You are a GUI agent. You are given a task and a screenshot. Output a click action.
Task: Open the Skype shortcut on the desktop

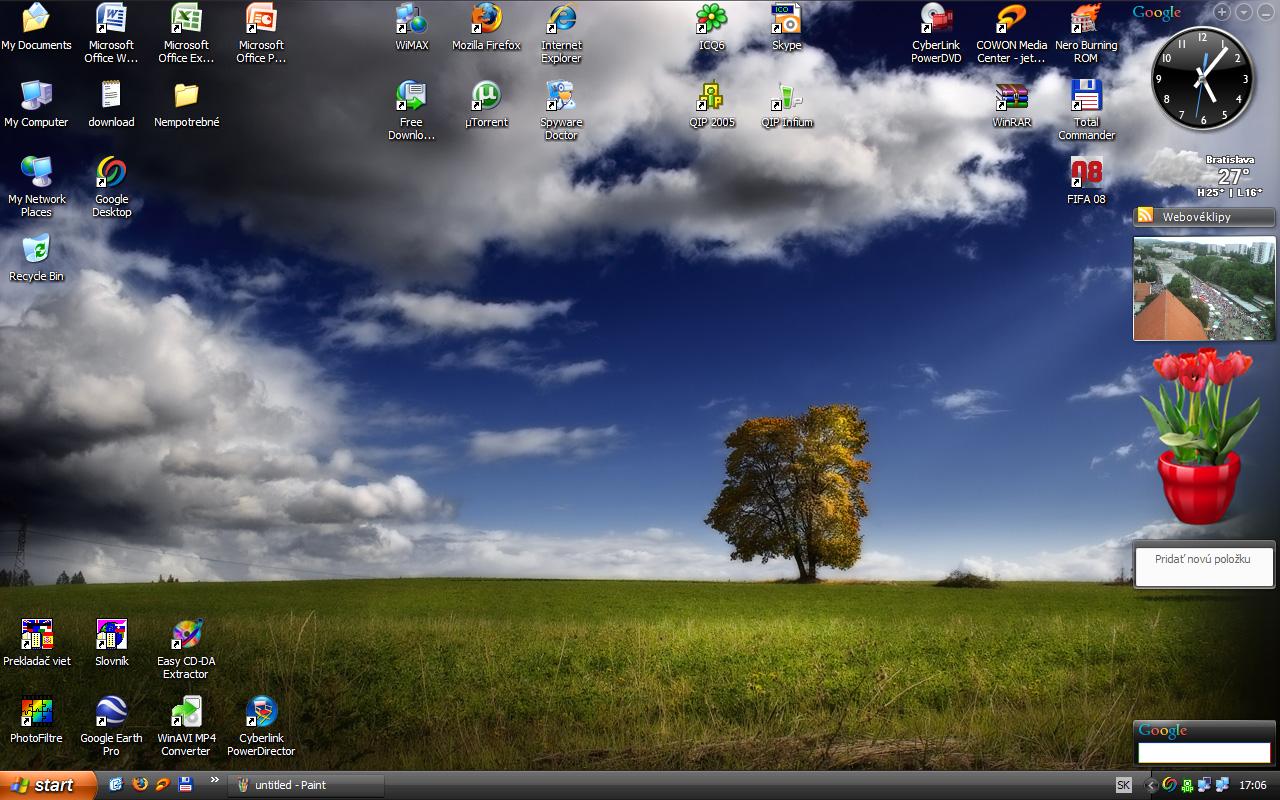(x=786, y=20)
